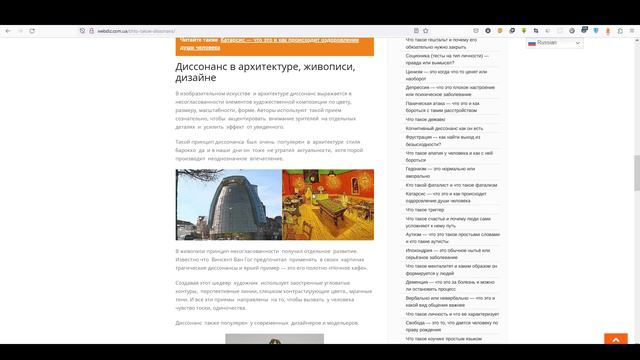Show site security via padlock icon

point(91,31)
